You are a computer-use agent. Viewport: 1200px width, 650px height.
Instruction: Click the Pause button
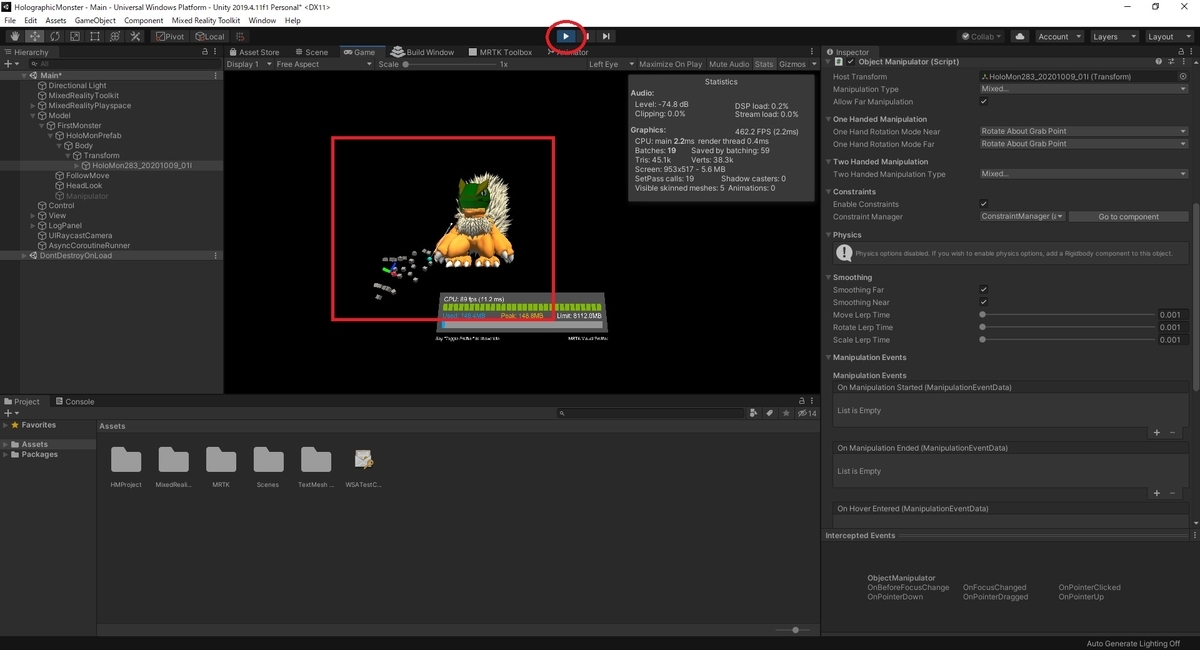pos(586,36)
